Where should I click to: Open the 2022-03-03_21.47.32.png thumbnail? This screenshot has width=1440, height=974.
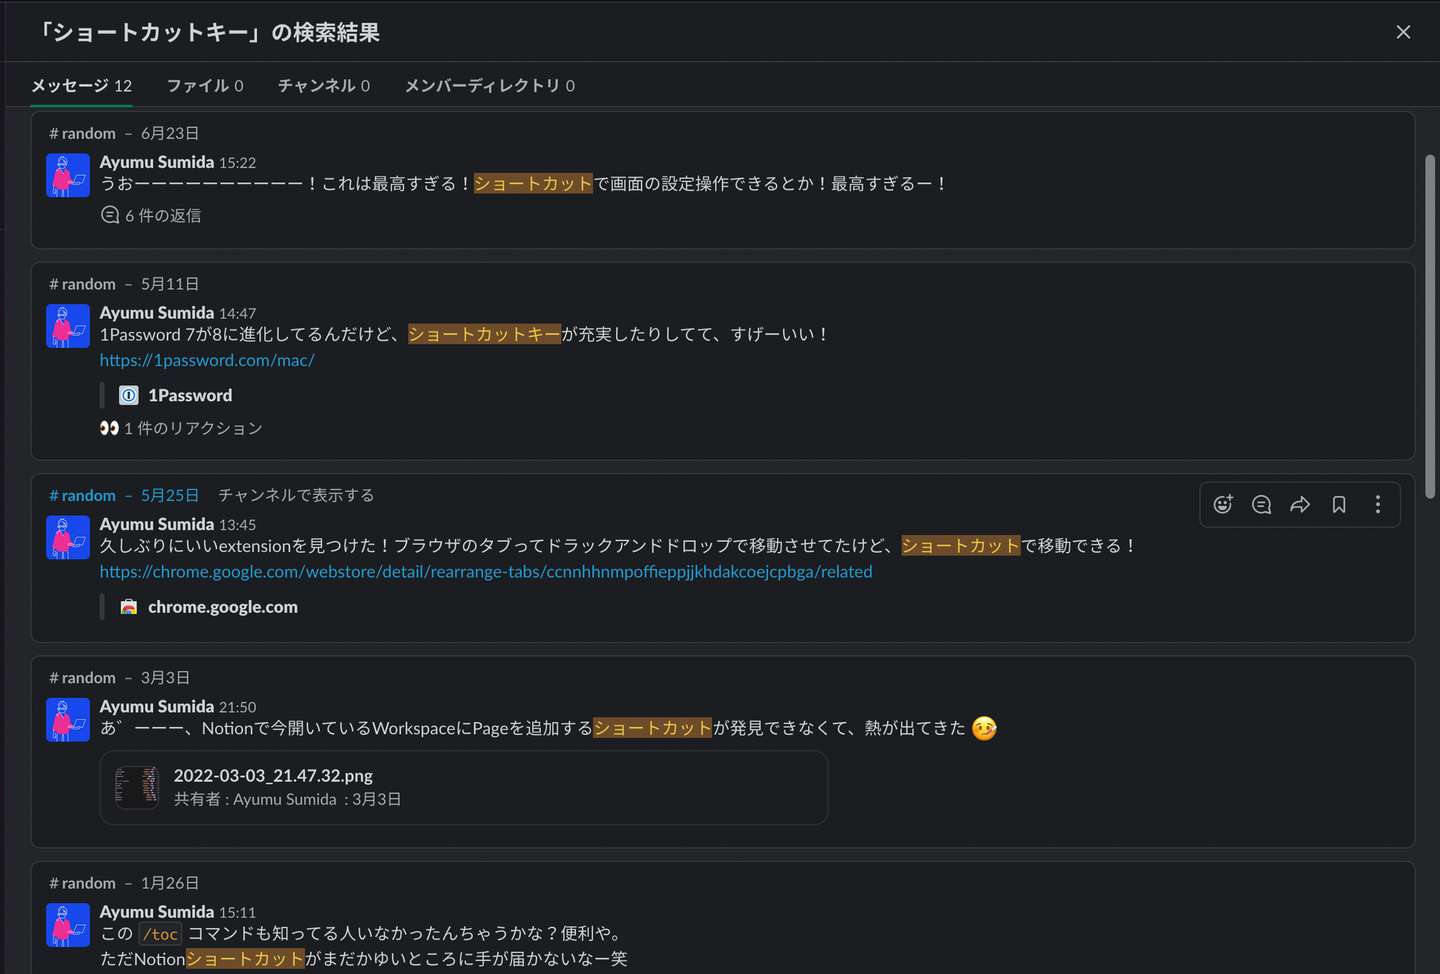pos(137,787)
